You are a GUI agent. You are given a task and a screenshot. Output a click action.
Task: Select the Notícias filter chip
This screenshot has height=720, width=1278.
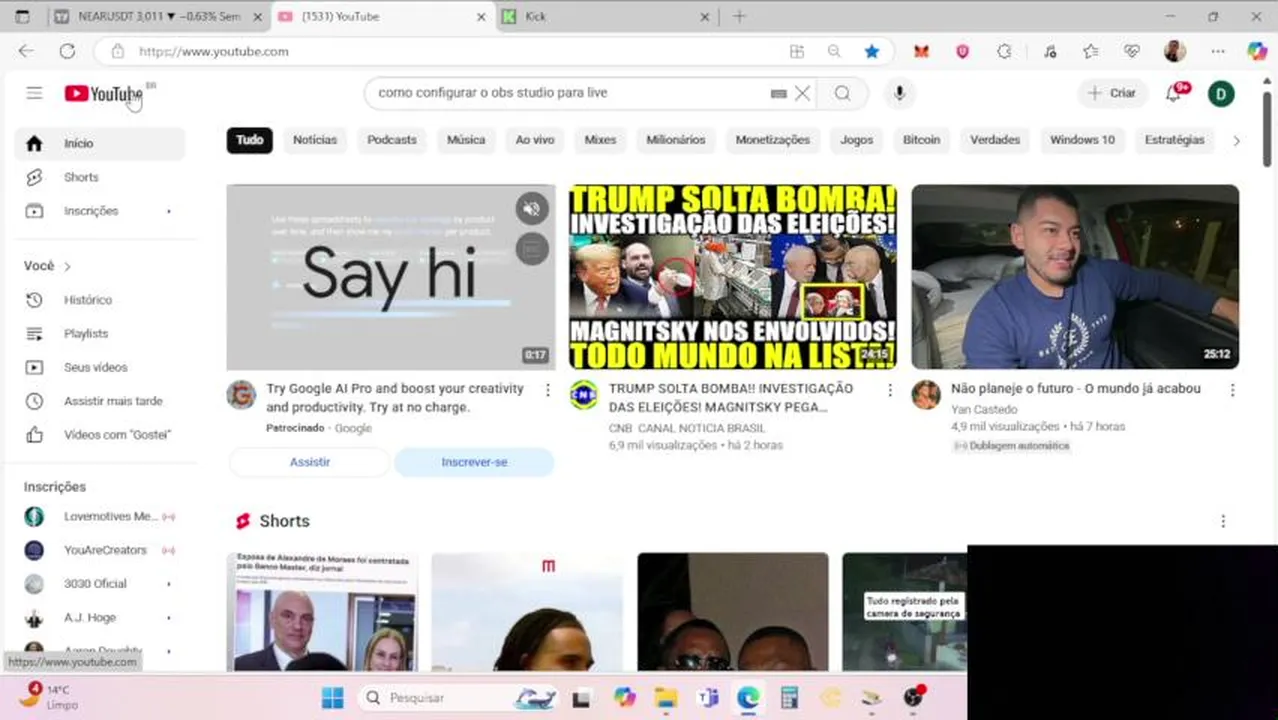coord(314,140)
